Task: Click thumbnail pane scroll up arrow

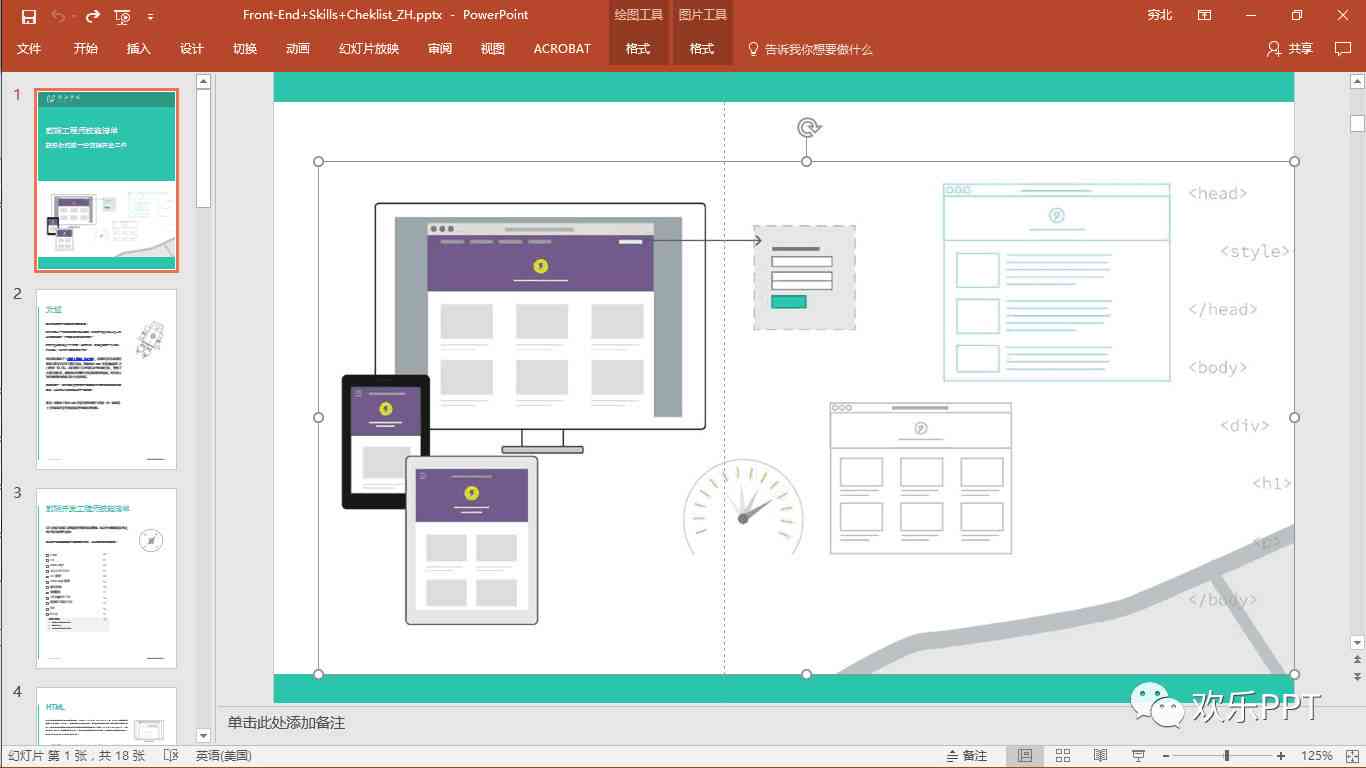Action: point(203,81)
